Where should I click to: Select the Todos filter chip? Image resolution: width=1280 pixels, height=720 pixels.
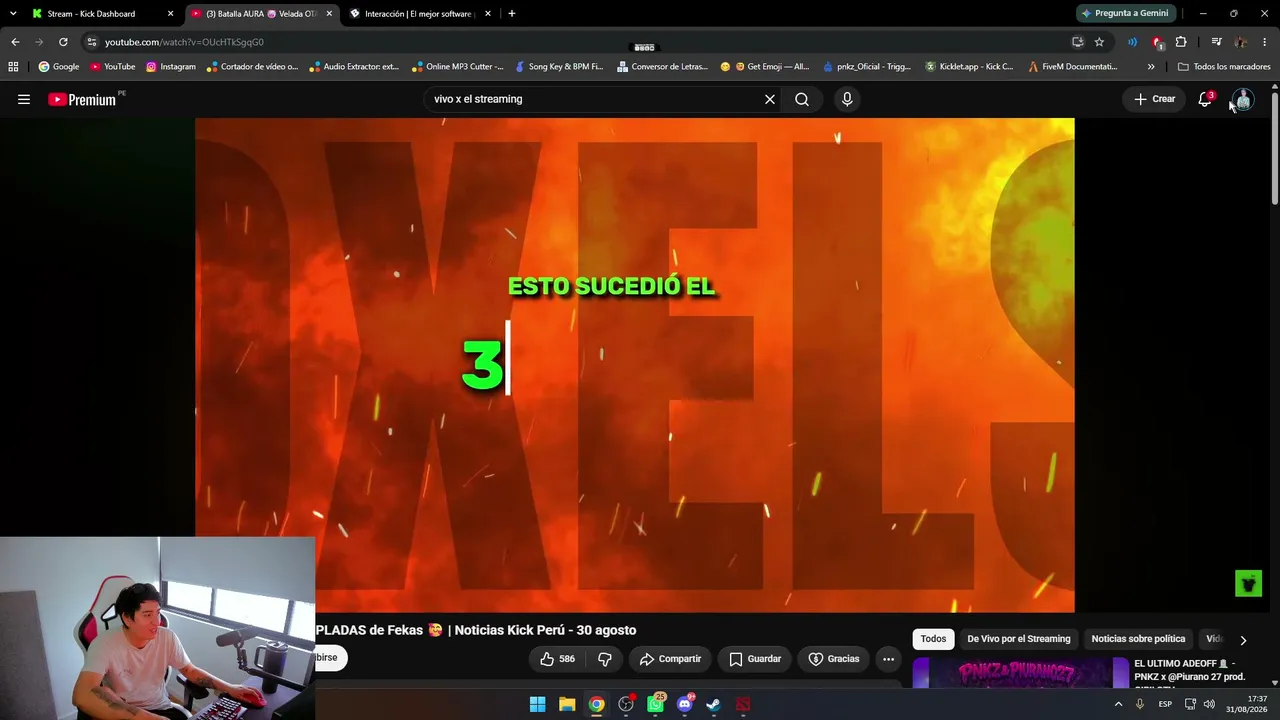tap(933, 639)
